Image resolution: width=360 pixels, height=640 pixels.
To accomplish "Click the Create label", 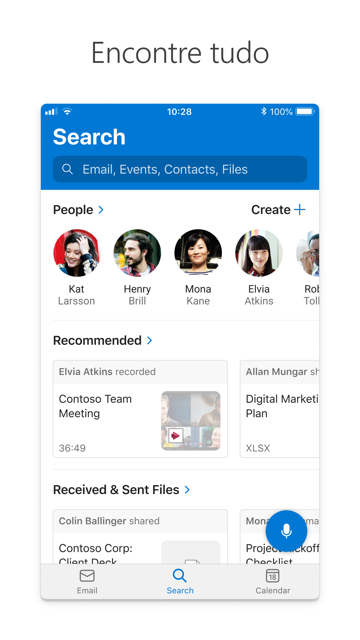I will pyautogui.click(x=271, y=210).
